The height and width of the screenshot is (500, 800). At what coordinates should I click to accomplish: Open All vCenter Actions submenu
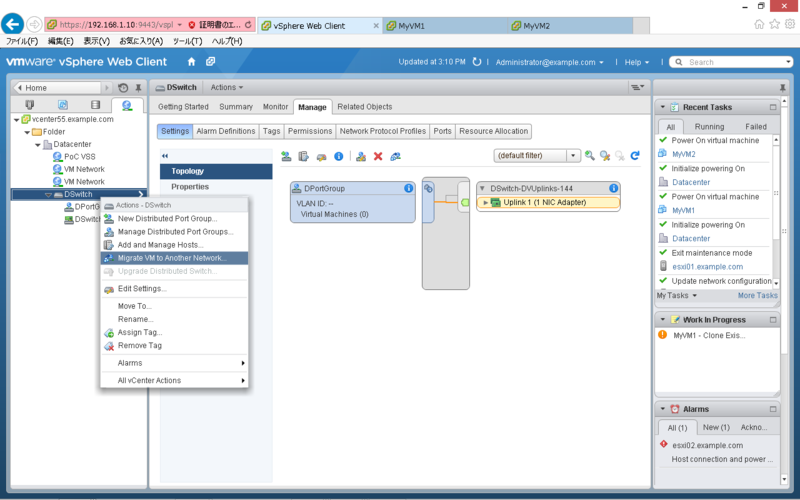174,380
